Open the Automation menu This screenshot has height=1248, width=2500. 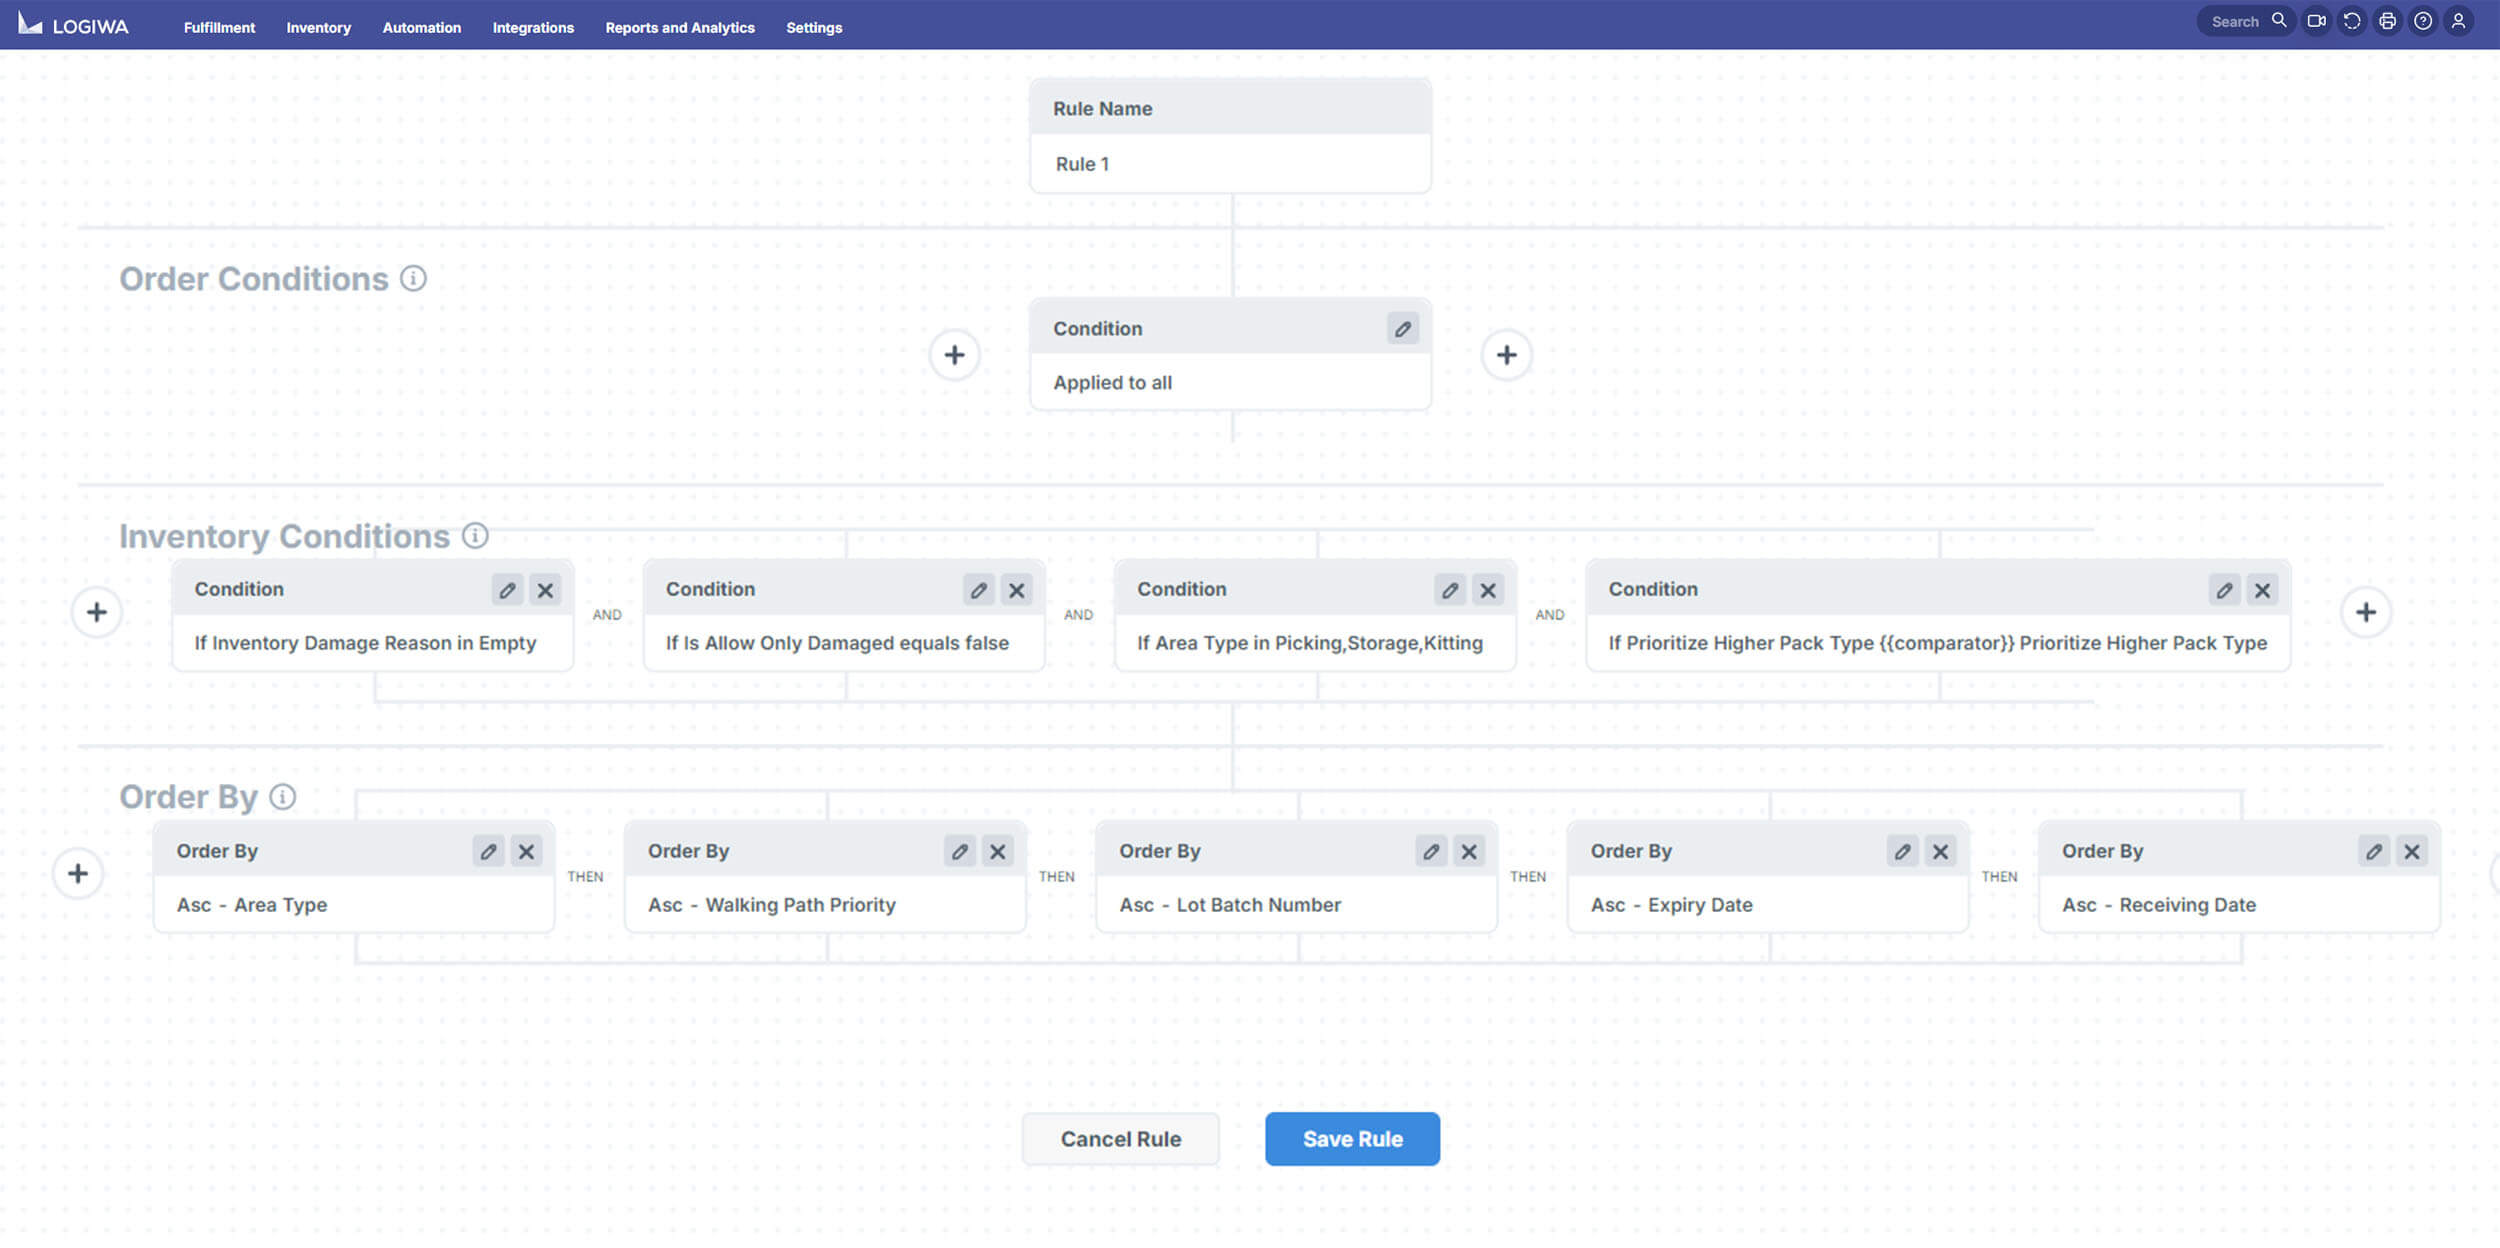421,28
